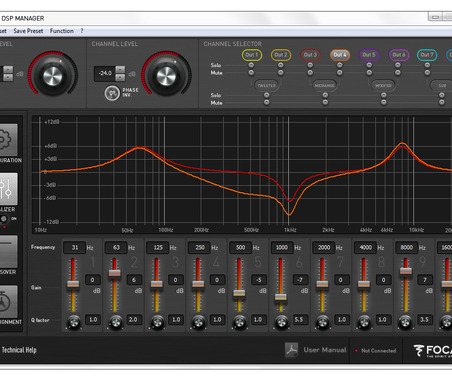Open the Save Preset menu
452x380 pixels.
(28, 31)
